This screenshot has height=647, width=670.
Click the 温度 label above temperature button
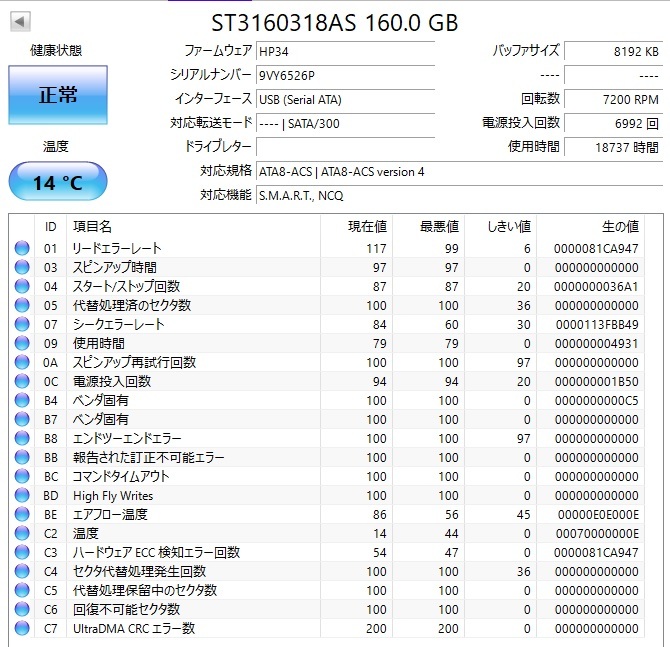tap(56, 147)
